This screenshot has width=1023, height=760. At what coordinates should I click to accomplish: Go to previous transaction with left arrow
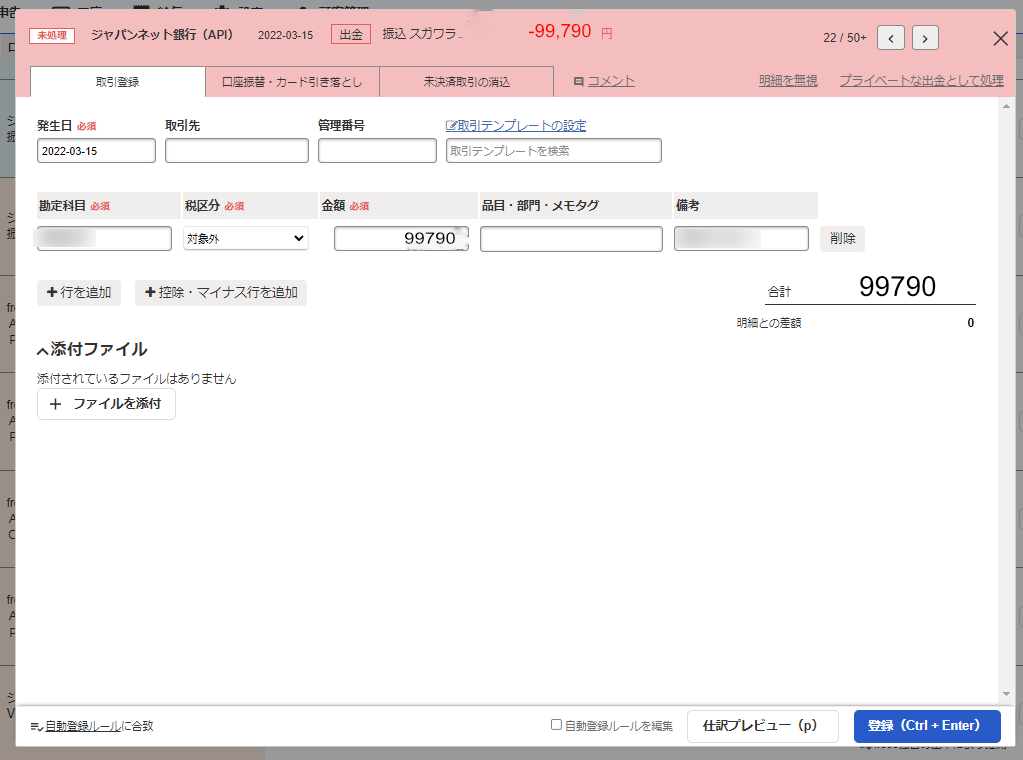click(x=891, y=38)
